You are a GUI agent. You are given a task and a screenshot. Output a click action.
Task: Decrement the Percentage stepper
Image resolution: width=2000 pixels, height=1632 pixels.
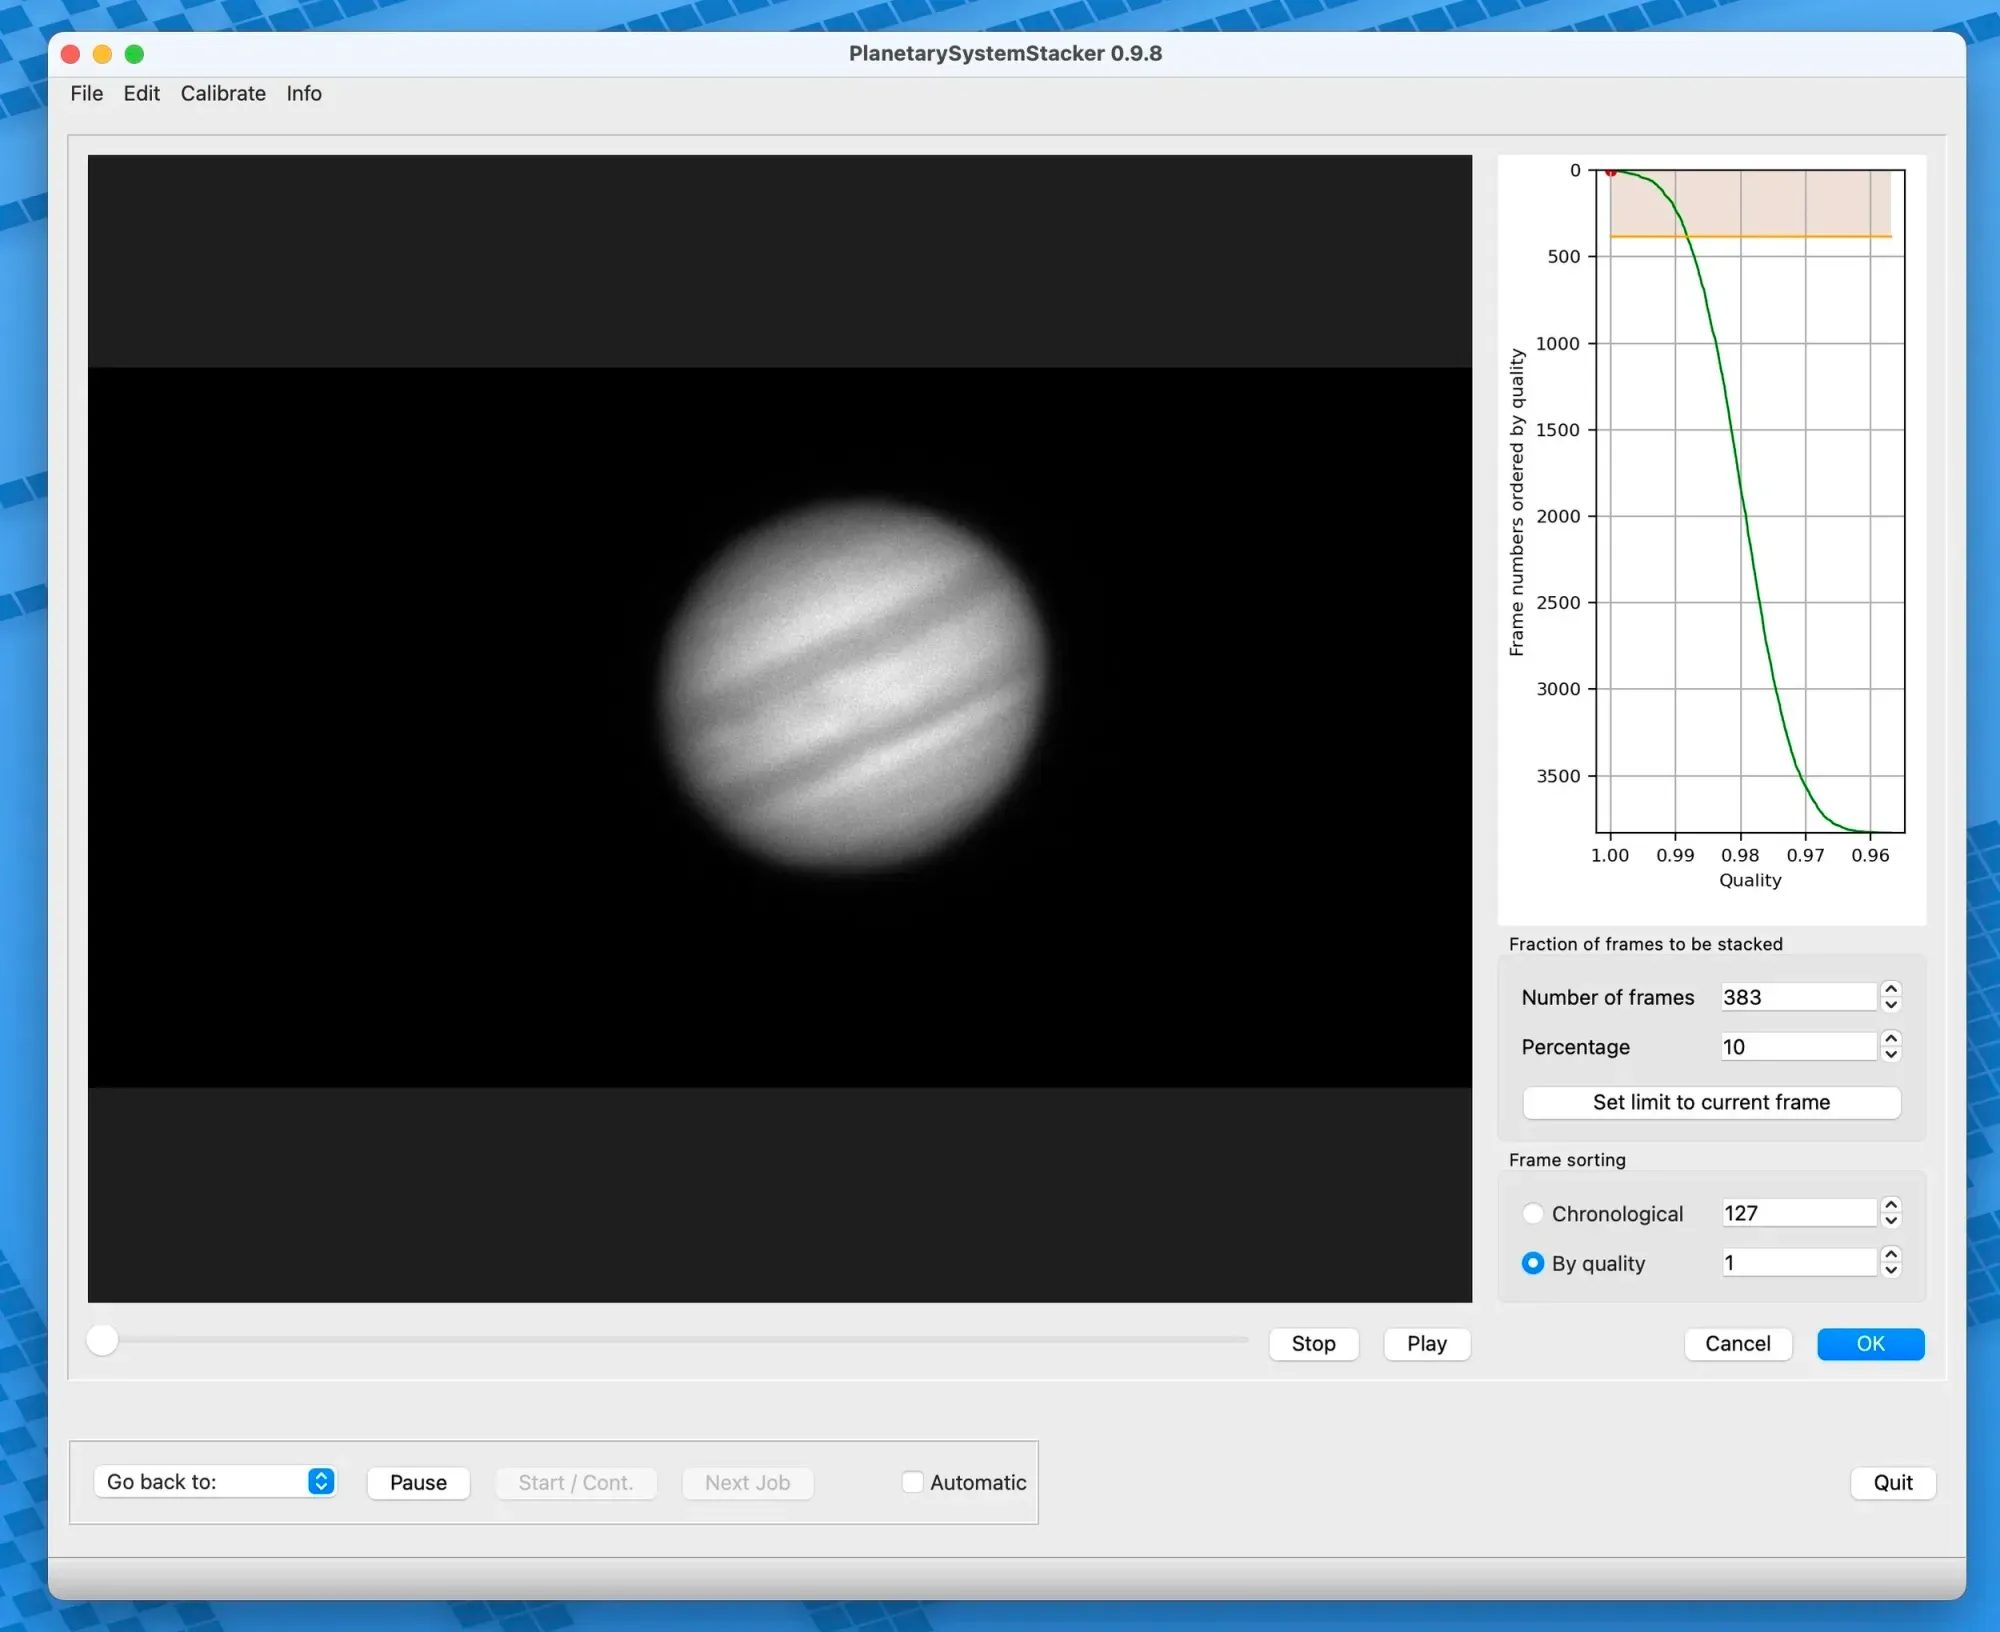tap(1891, 1055)
